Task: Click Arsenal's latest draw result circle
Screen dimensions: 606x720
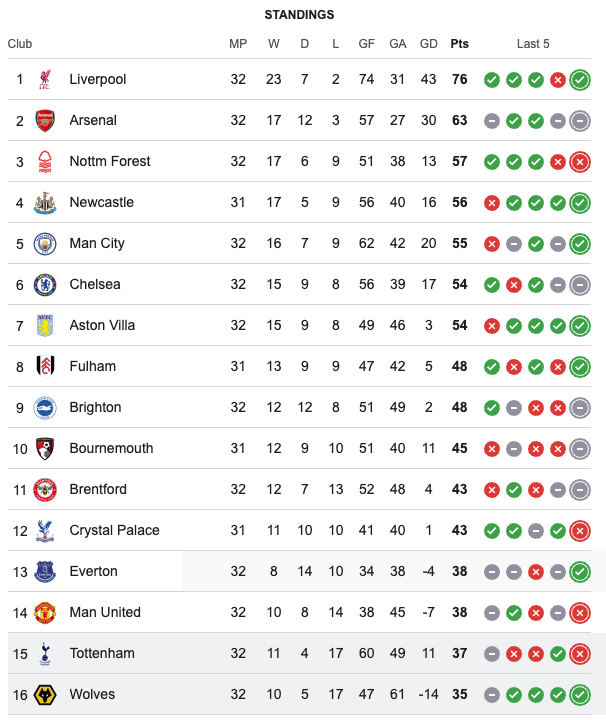Action: [x=580, y=121]
